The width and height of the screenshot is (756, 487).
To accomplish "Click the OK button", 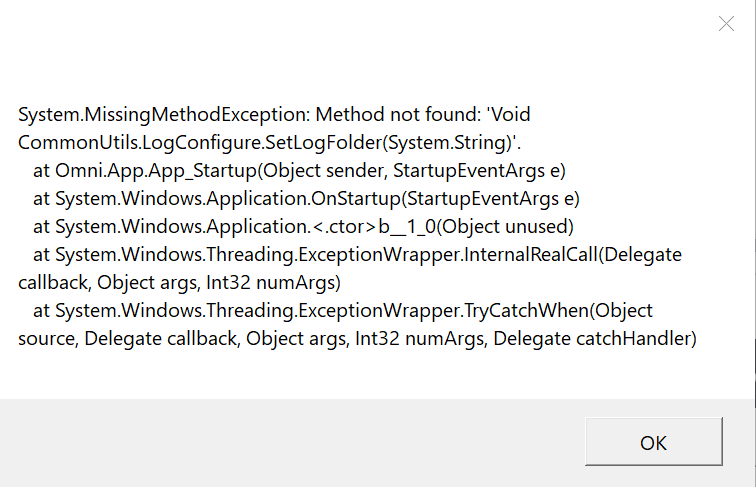I will pos(653,441).
